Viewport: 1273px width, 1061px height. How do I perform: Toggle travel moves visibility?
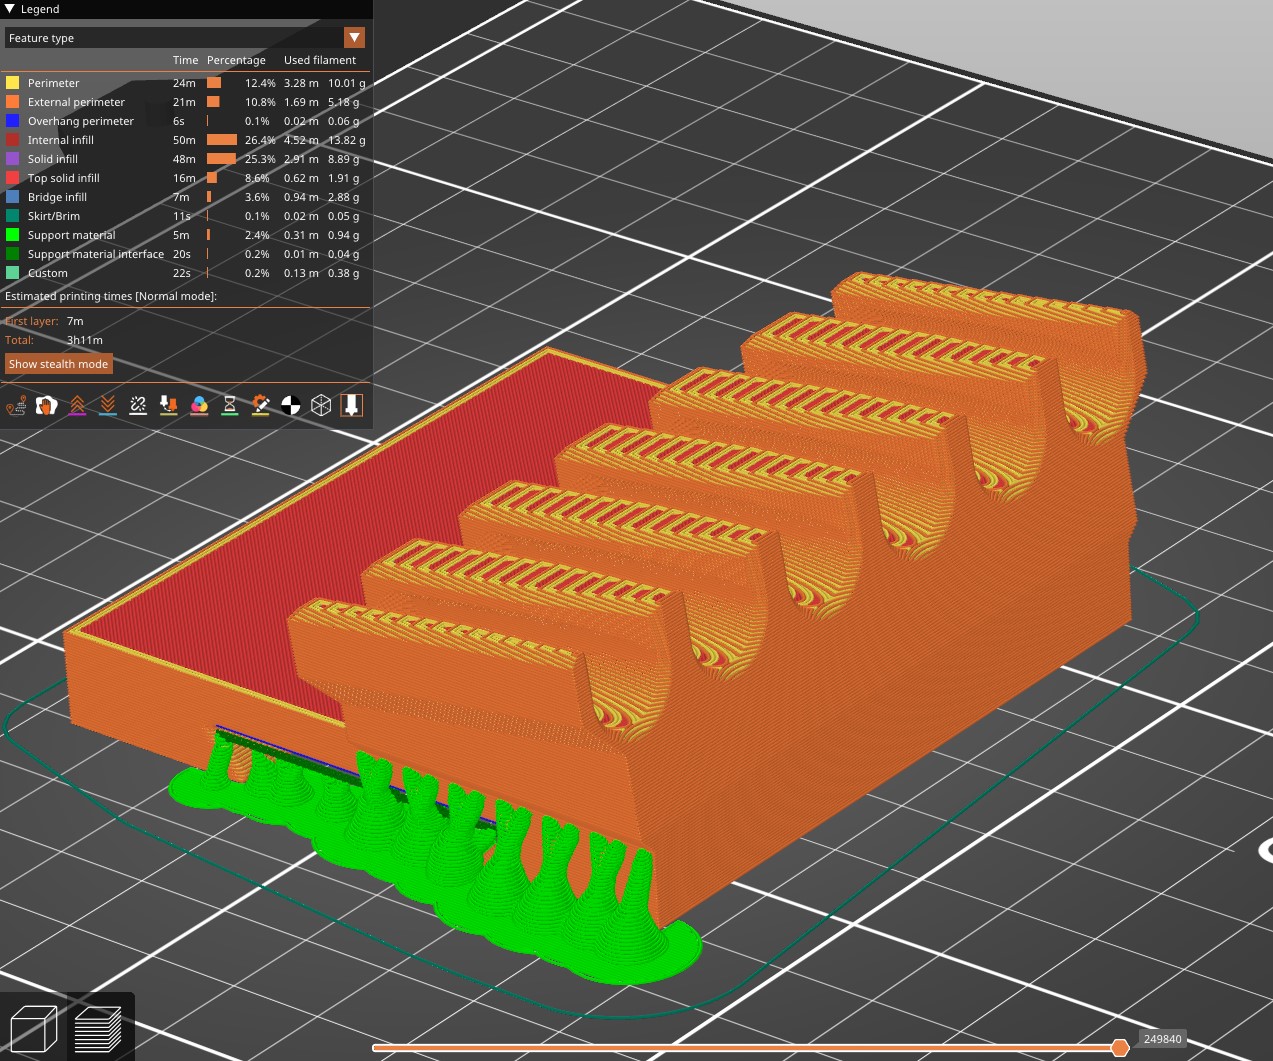(16, 405)
